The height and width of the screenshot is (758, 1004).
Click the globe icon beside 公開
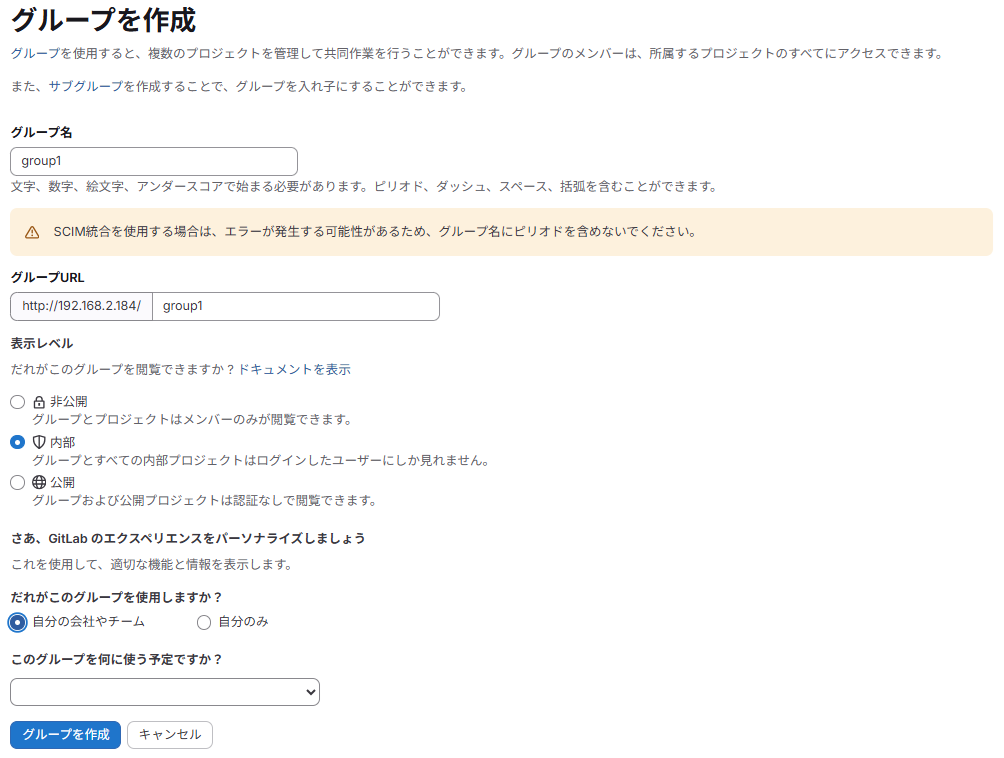click(x=38, y=481)
